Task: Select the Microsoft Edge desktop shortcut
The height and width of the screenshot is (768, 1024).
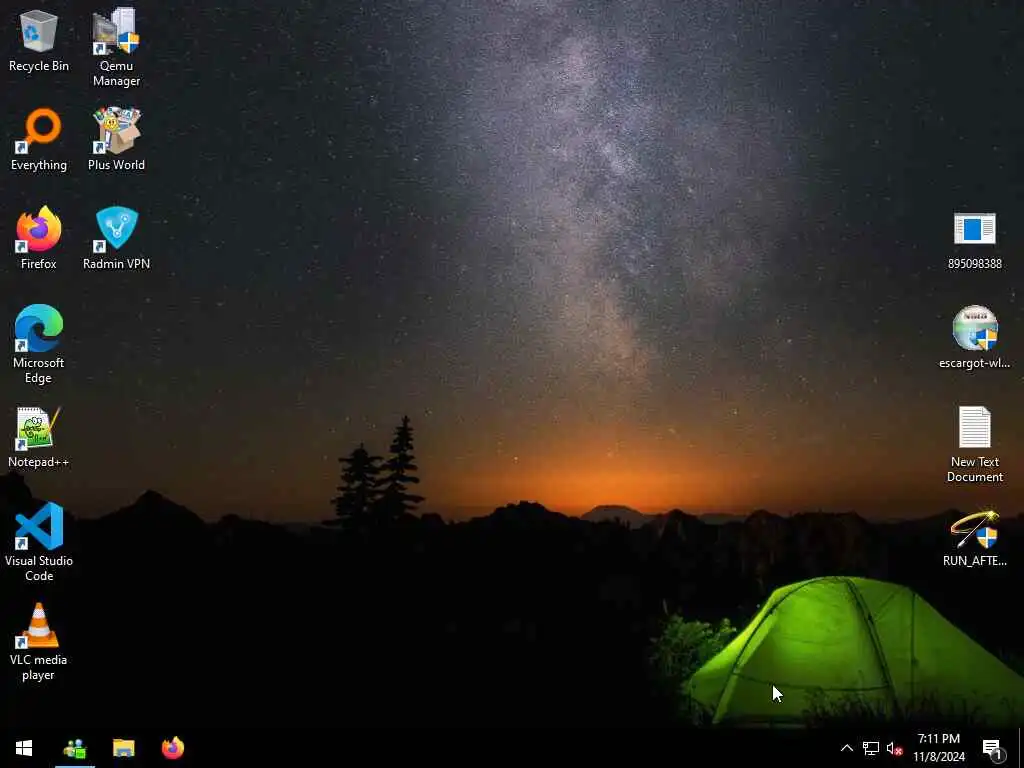Action: [x=39, y=344]
